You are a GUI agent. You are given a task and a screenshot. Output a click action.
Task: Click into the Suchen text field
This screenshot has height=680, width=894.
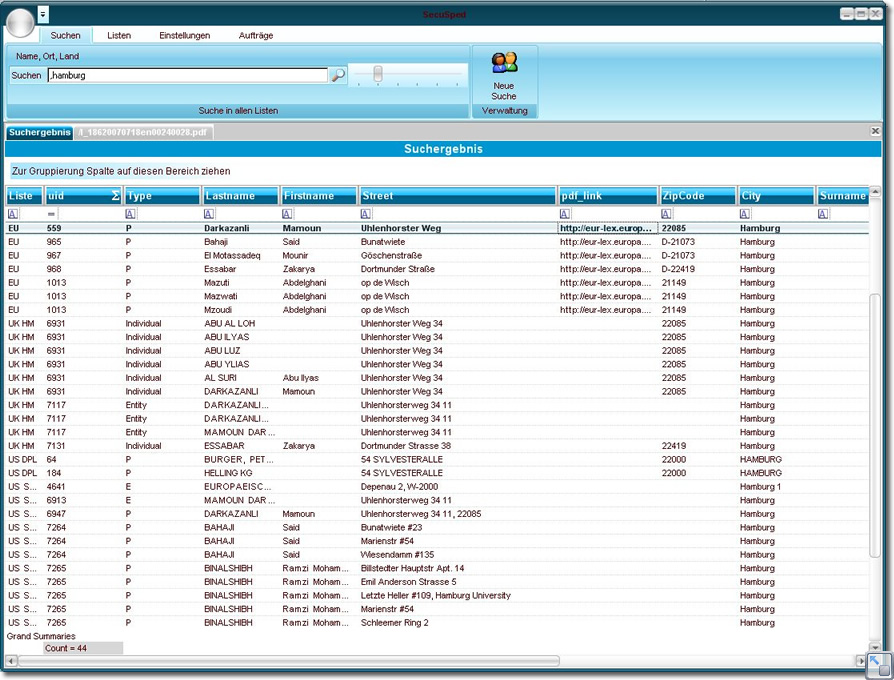point(187,75)
